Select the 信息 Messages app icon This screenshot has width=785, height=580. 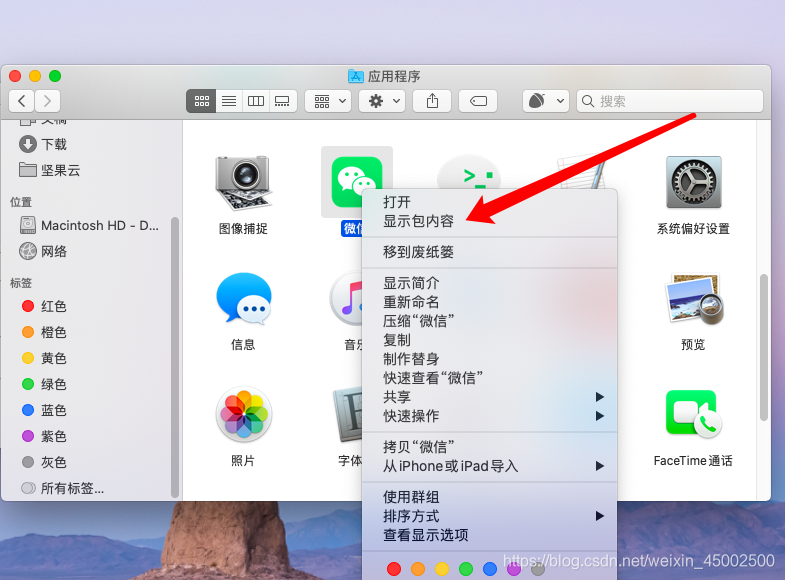(x=244, y=299)
